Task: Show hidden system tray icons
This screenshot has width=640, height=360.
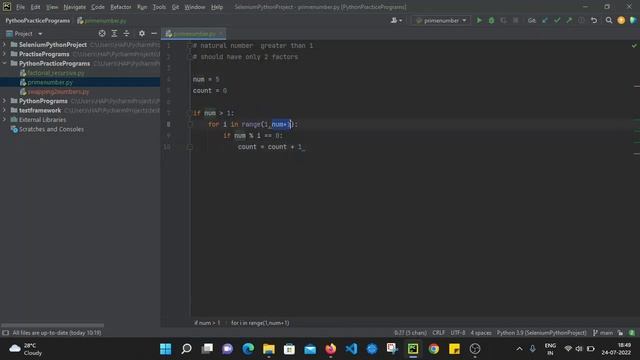Action: click(519, 349)
